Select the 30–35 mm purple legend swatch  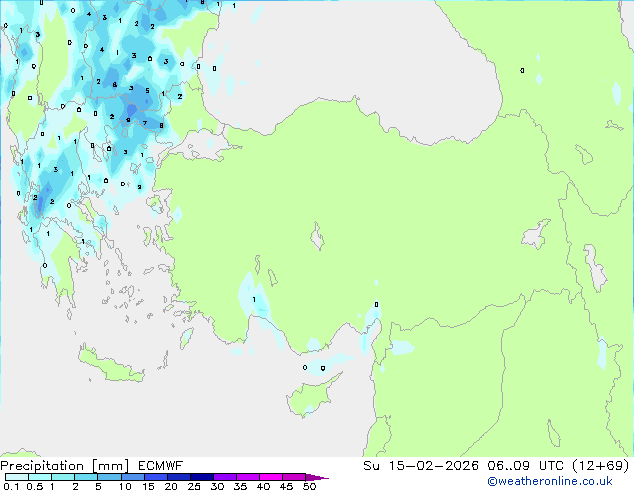224,477
